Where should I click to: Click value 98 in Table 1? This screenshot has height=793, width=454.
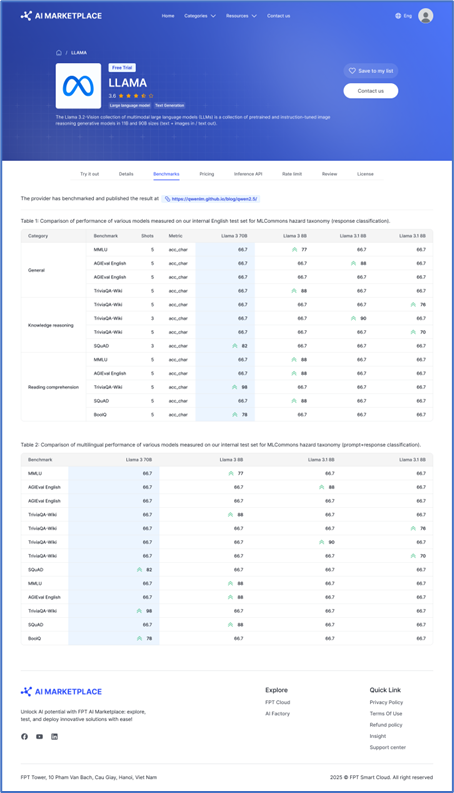coord(244,387)
